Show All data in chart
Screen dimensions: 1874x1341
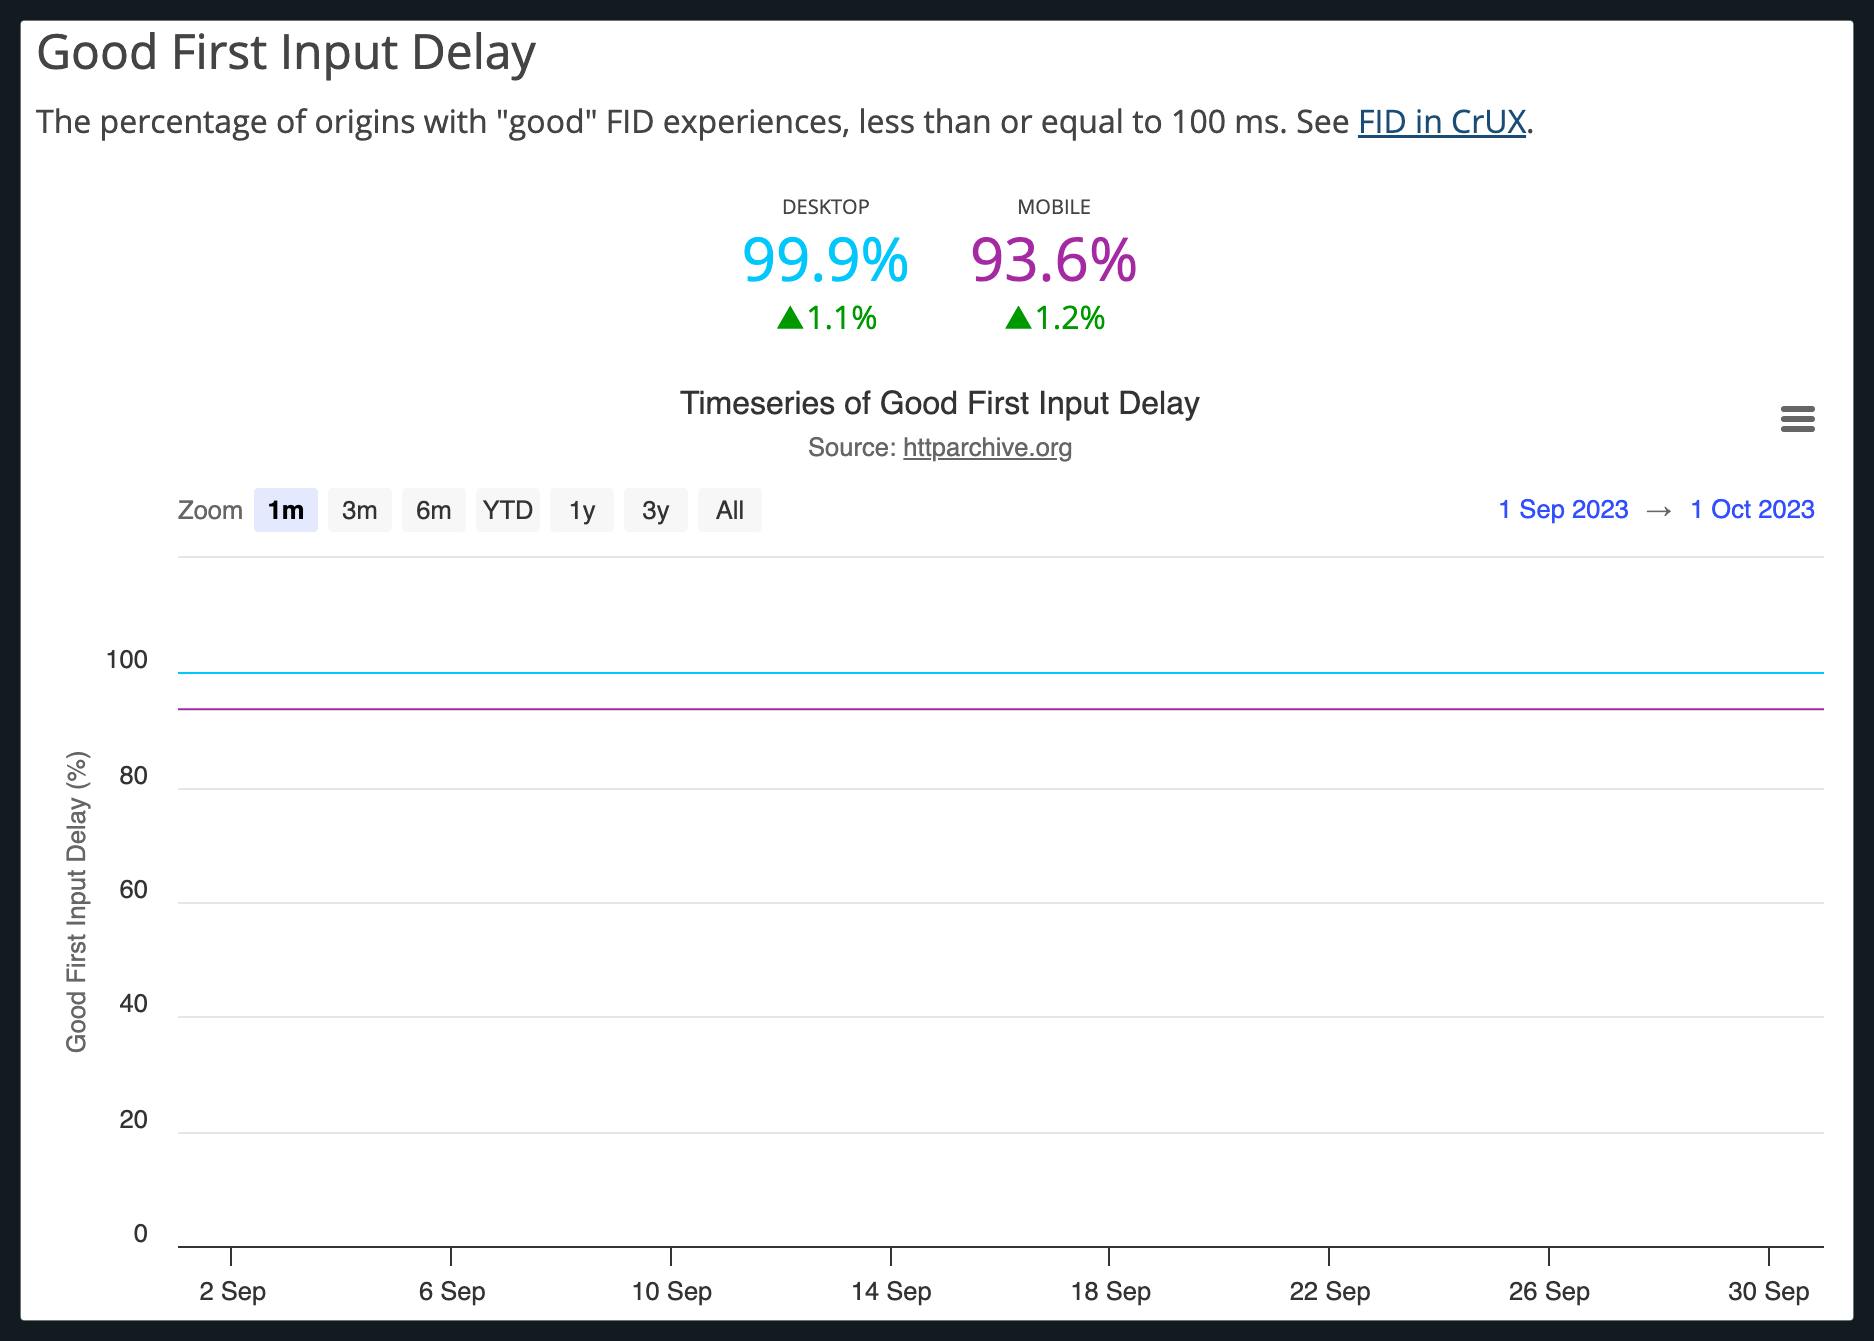click(729, 510)
